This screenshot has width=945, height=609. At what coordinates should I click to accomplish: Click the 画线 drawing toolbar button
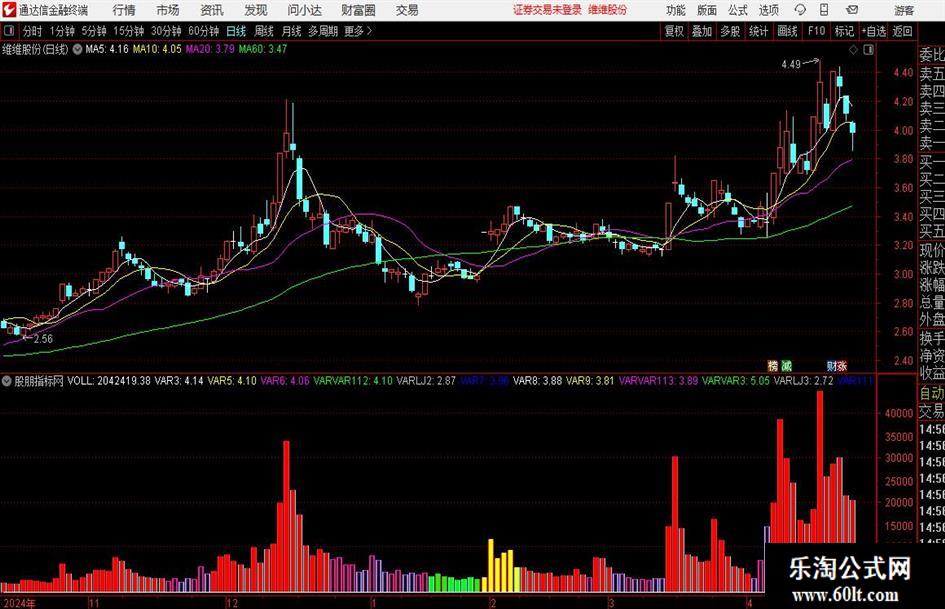787,31
